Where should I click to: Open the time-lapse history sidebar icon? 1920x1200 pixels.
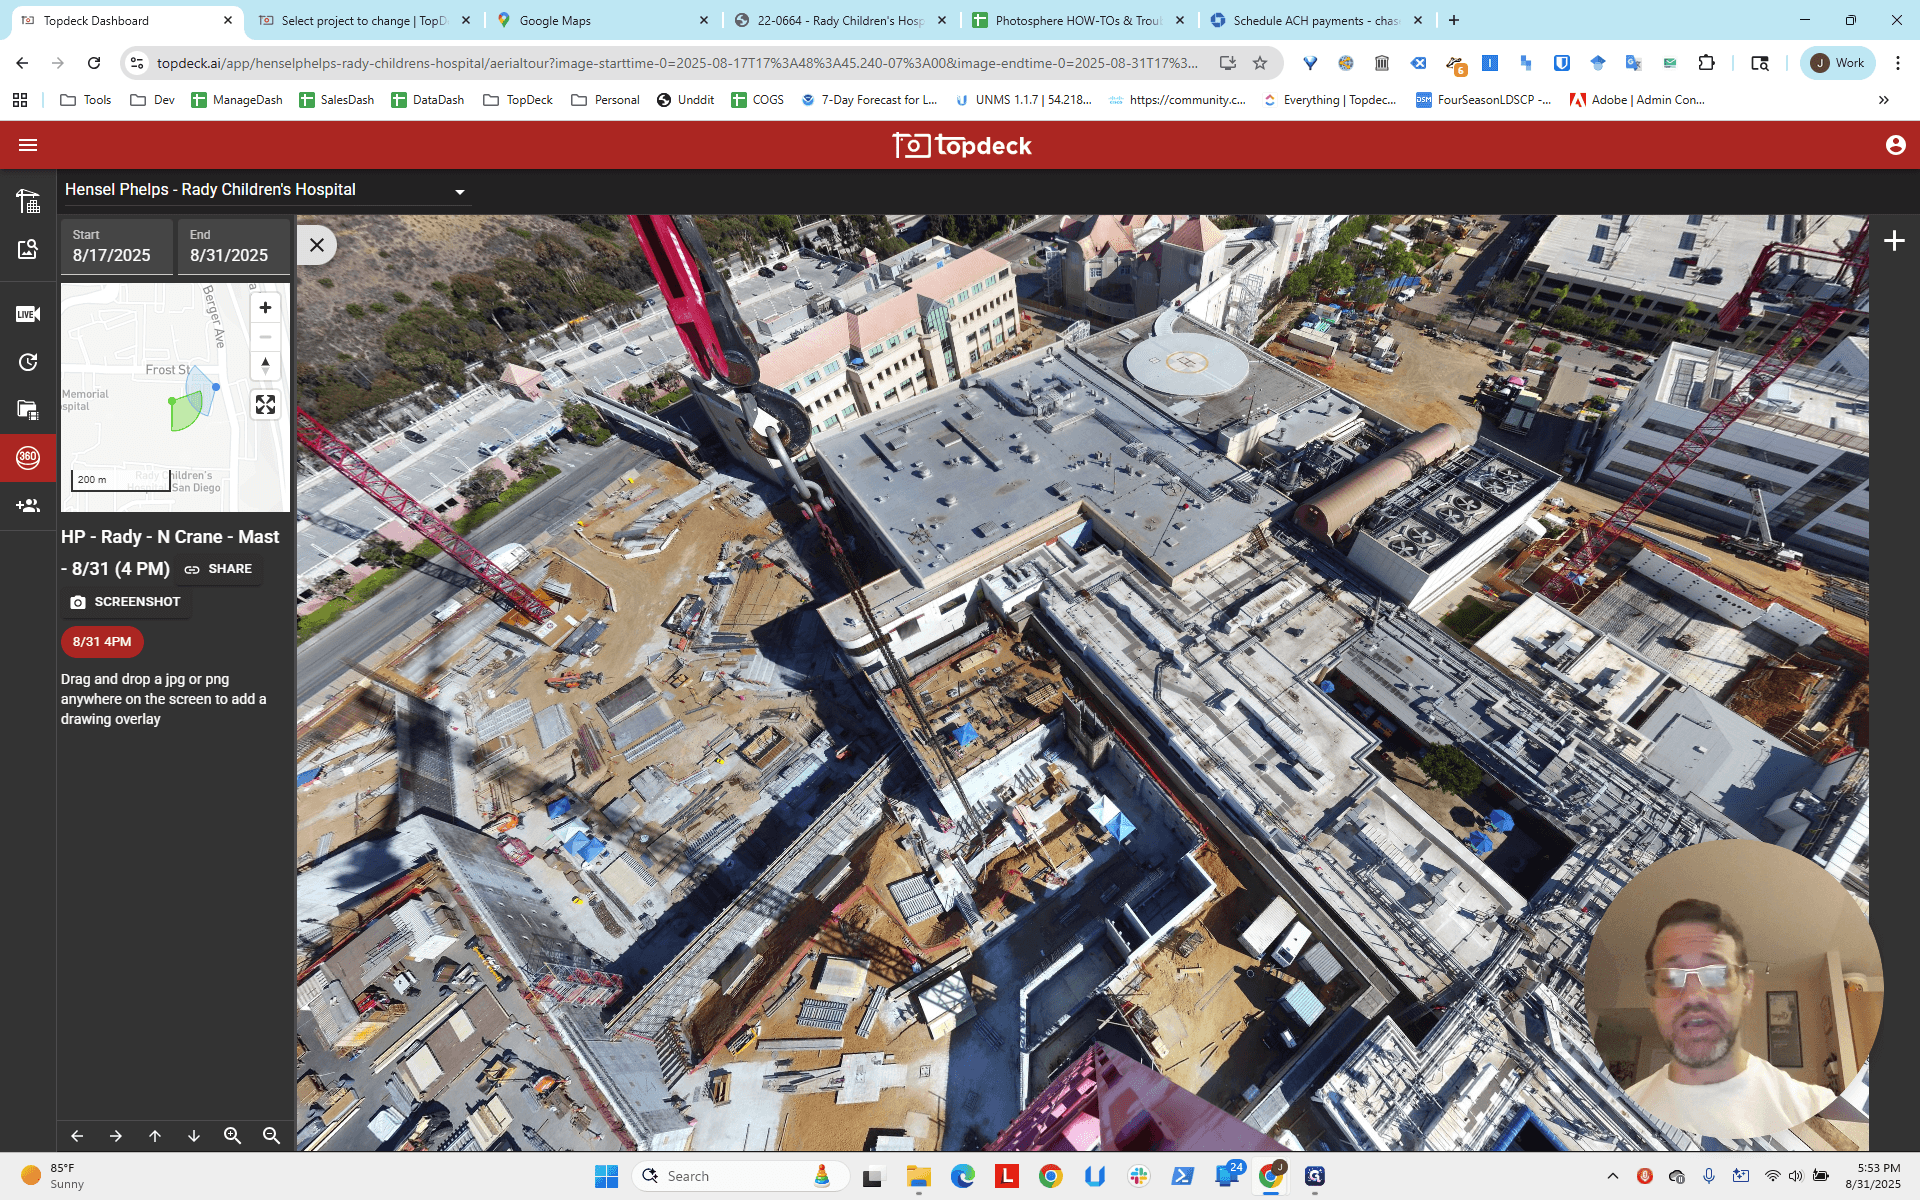coord(28,362)
